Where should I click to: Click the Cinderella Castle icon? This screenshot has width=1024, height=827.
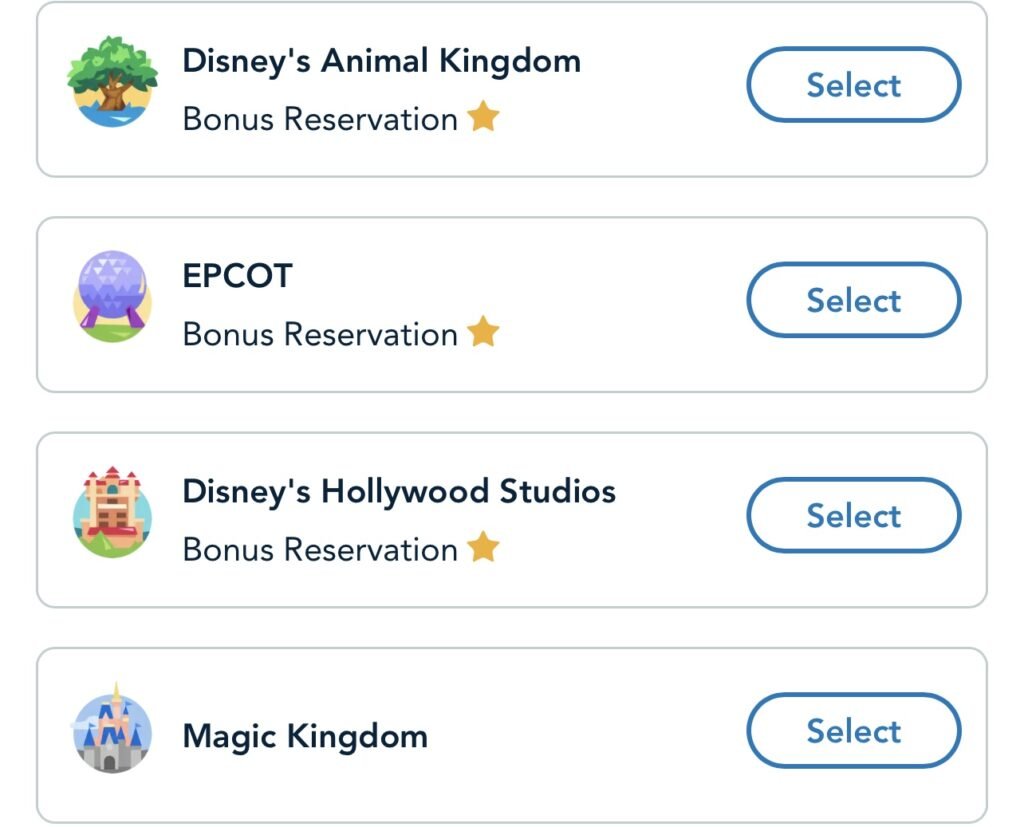pos(112,730)
